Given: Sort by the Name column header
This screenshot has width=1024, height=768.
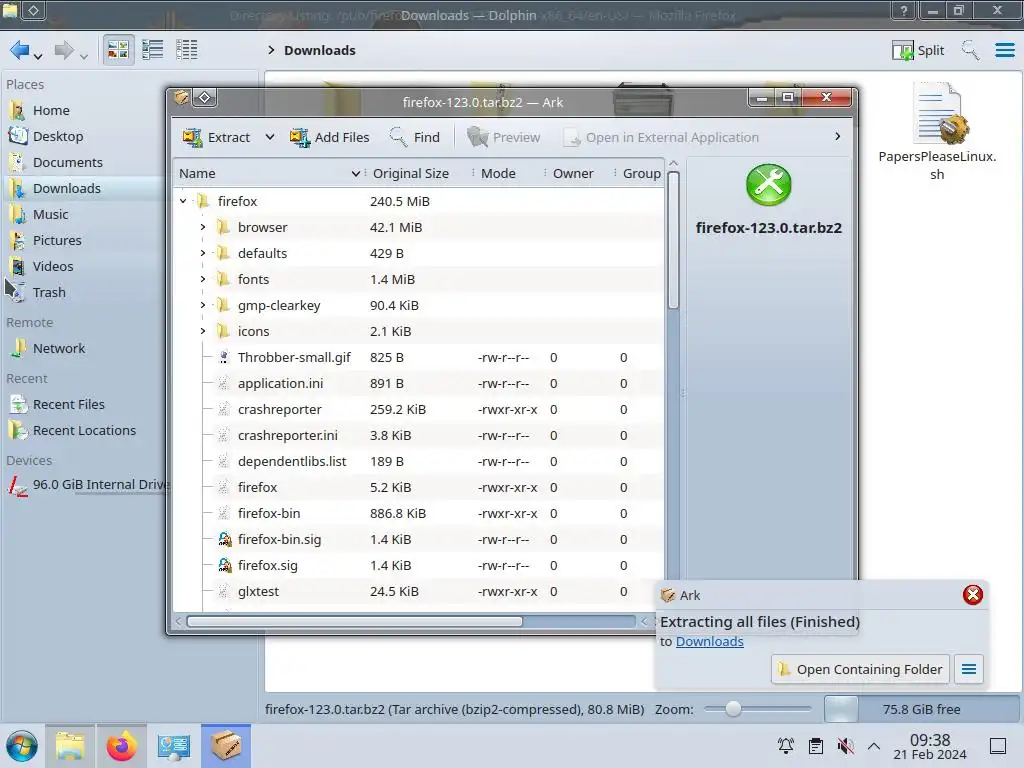Looking at the screenshot, I should point(268,173).
